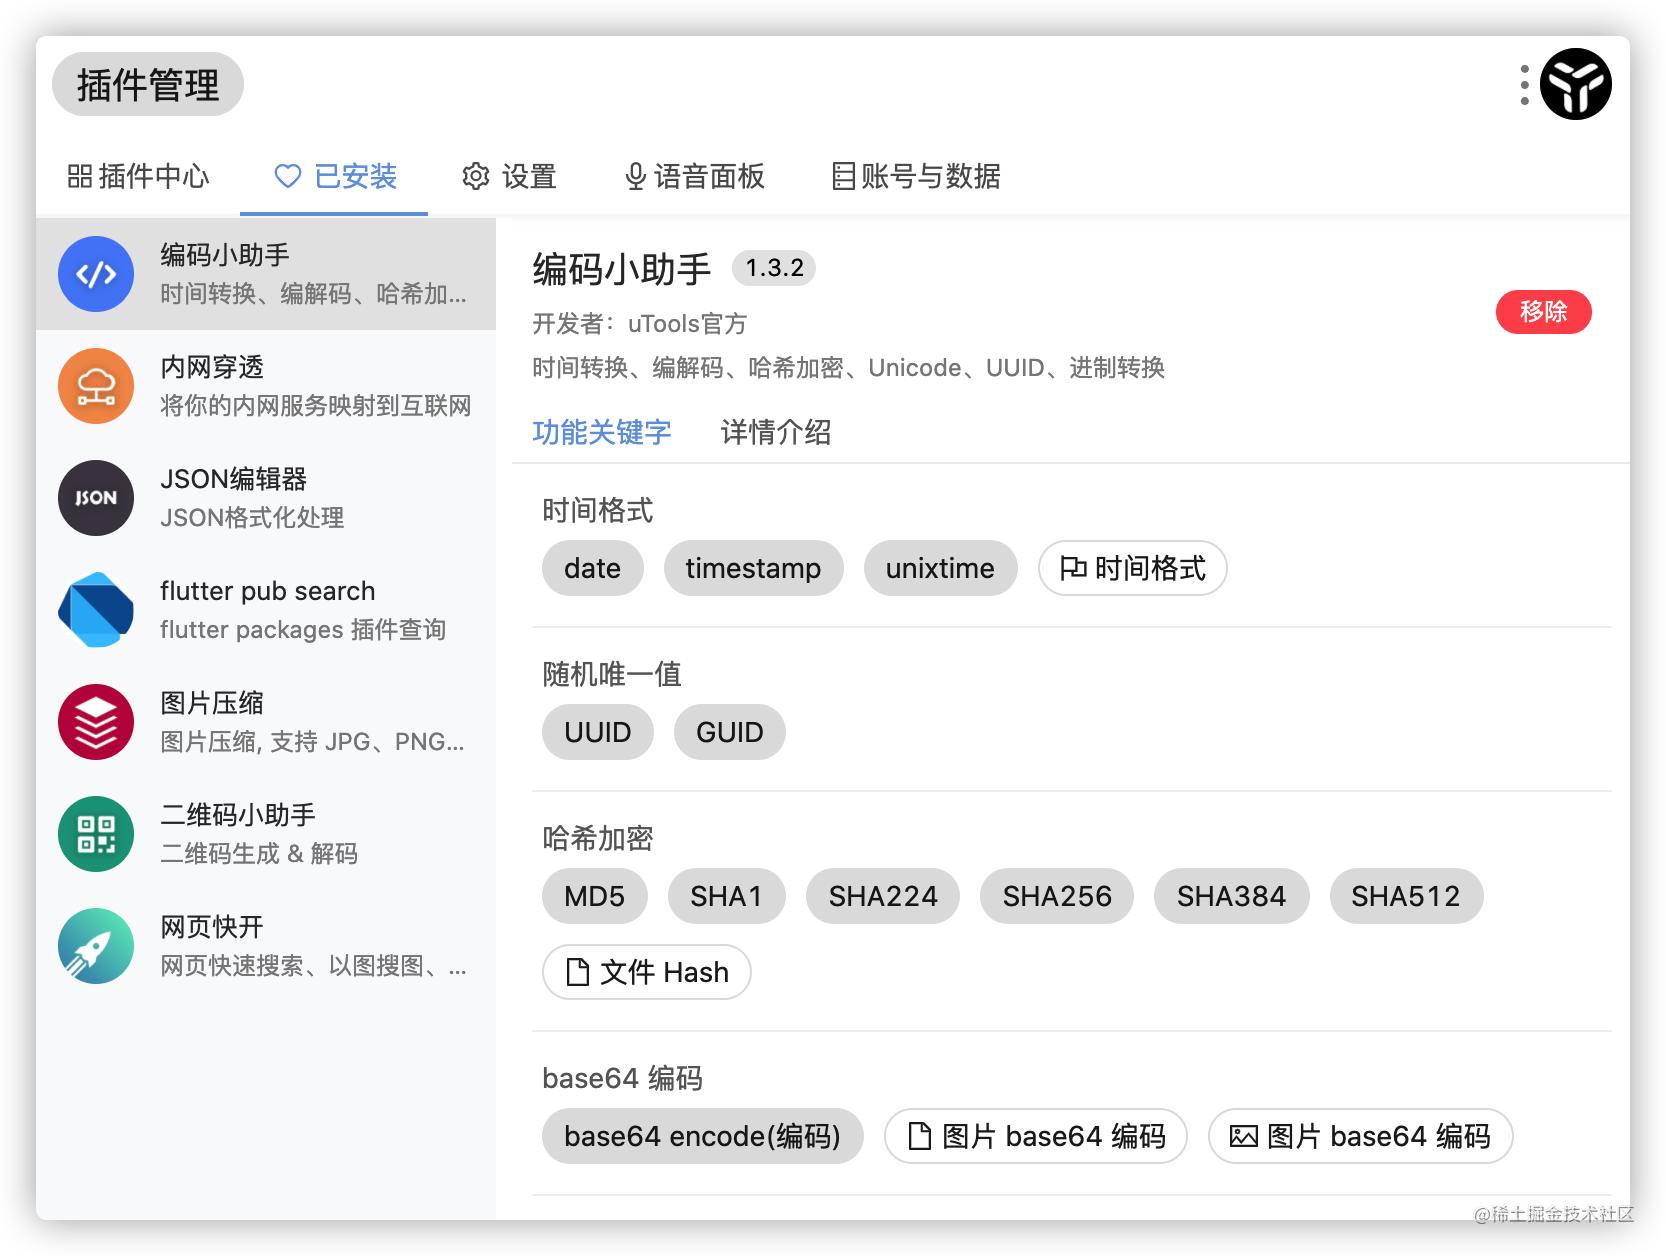Click the SHA1 keyword tag
The width and height of the screenshot is (1666, 1256).
[726, 896]
